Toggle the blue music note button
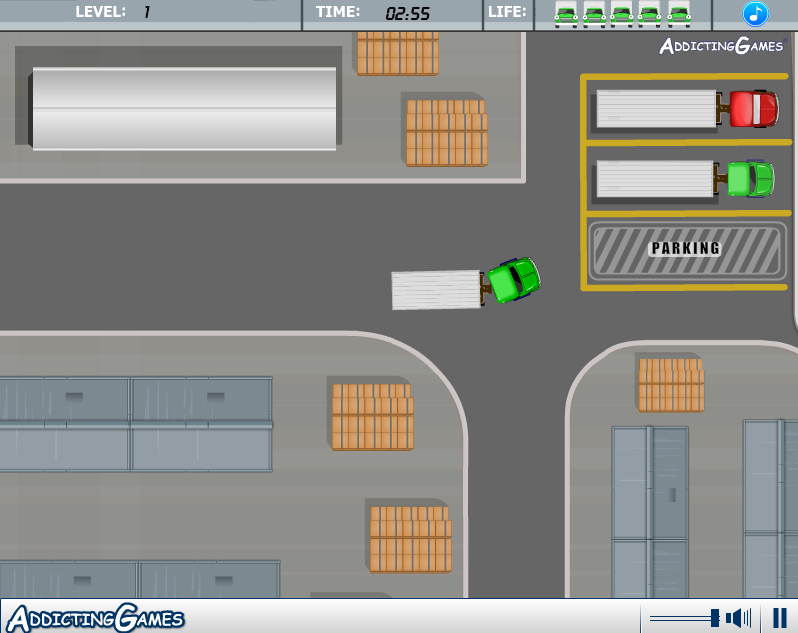Viewport: 798px width, 633px height. (755, 14)
